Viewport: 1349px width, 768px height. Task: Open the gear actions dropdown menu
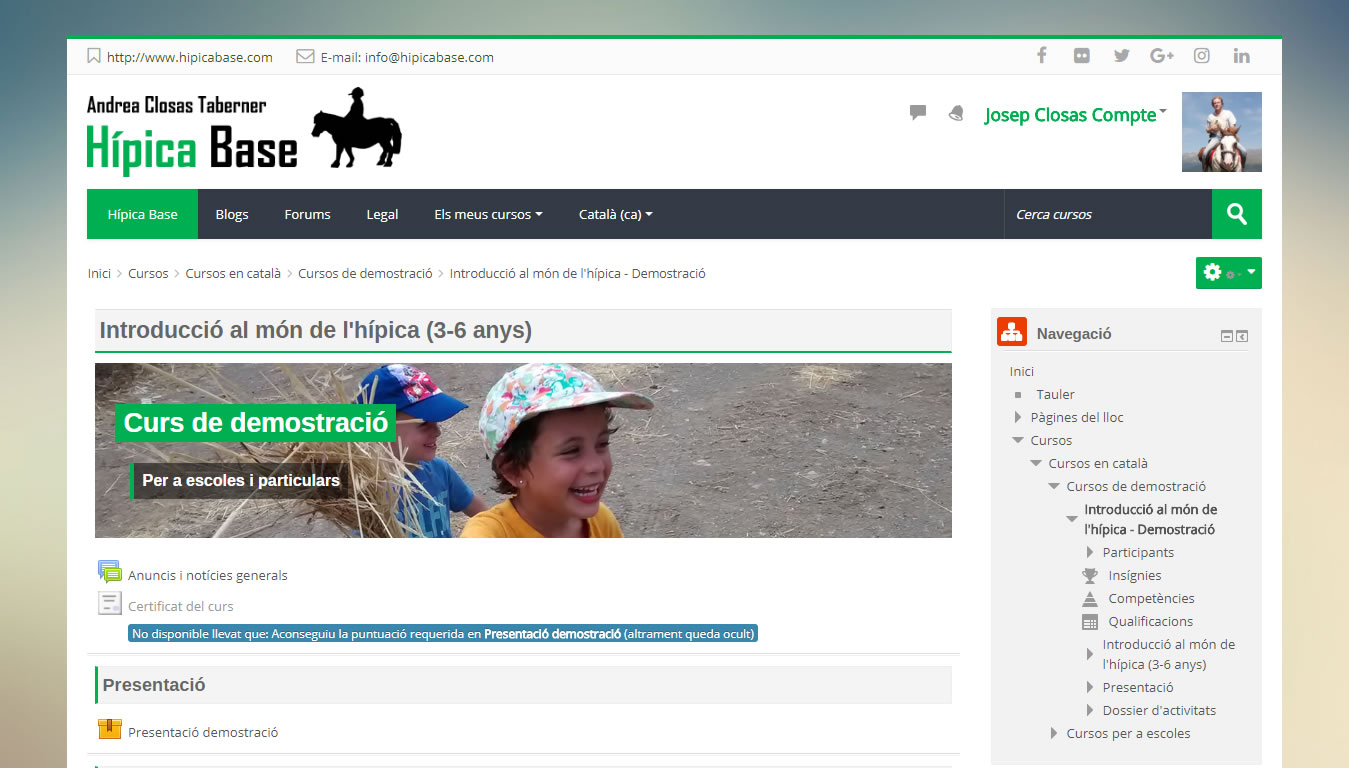pyautogui.click(x=1228, y=273)
